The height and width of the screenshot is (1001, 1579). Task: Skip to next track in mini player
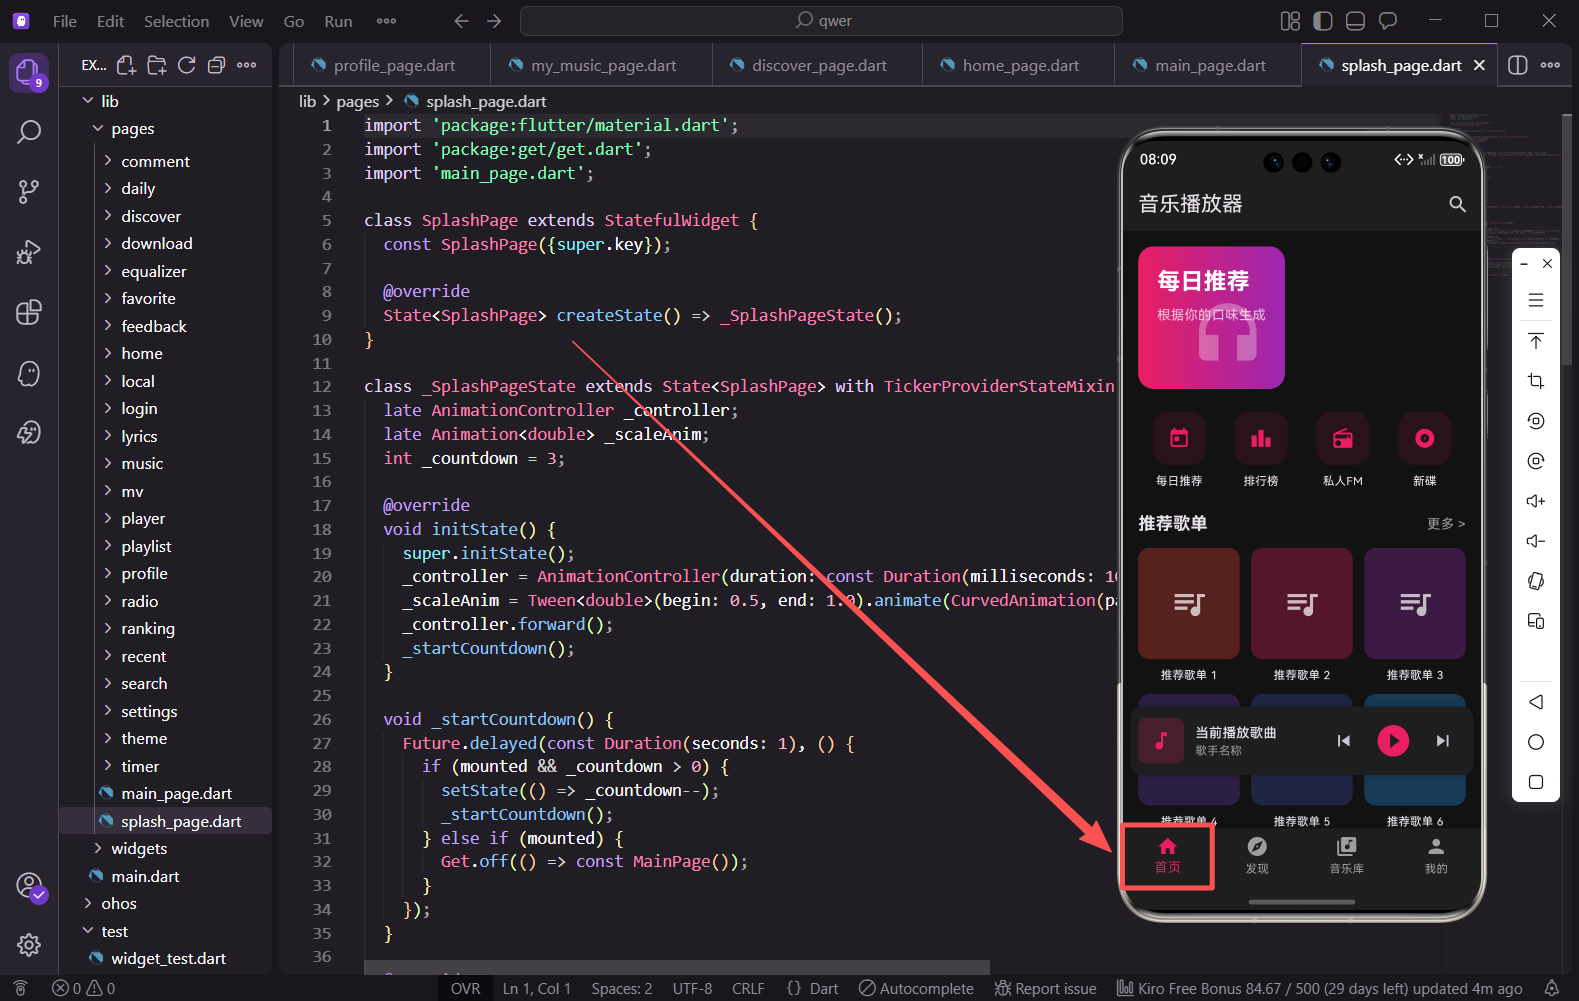coord(1442,741)
